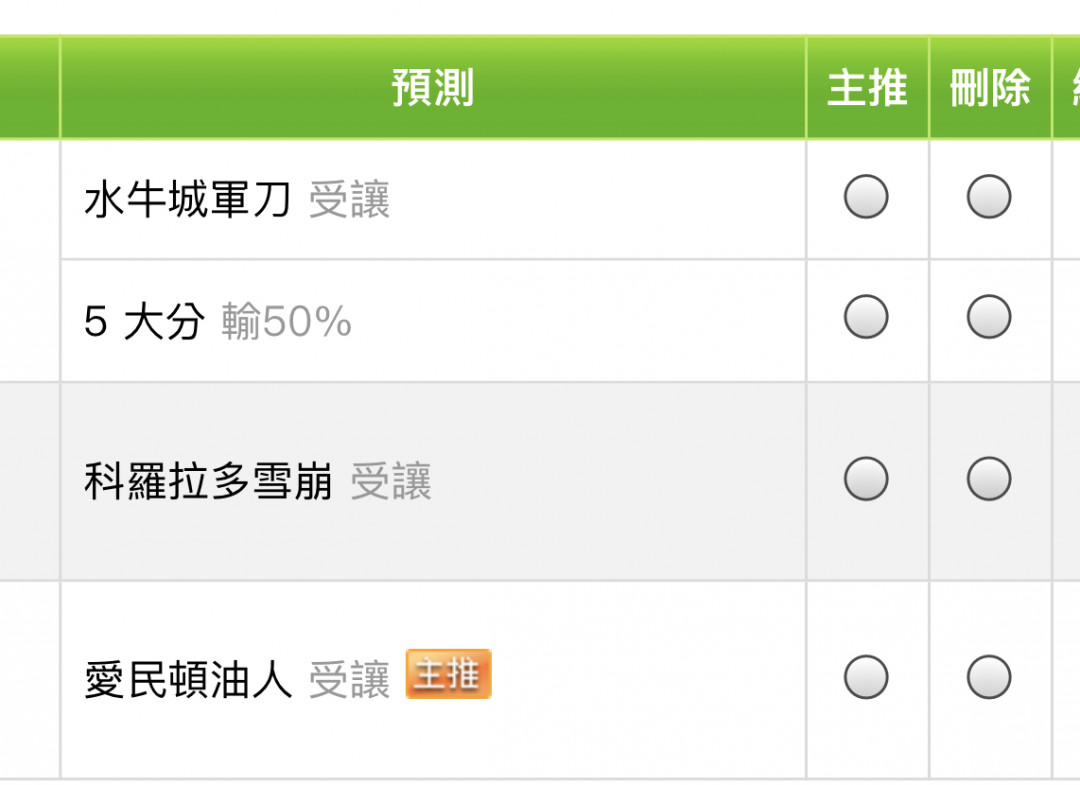
Task: Click the 水牛城軍刀 prediction text
Action: click(x=187, y=200)
